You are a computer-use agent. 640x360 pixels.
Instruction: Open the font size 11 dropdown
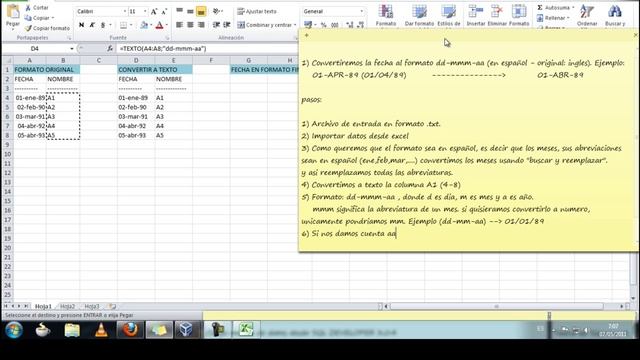click(x=145, y=11)
